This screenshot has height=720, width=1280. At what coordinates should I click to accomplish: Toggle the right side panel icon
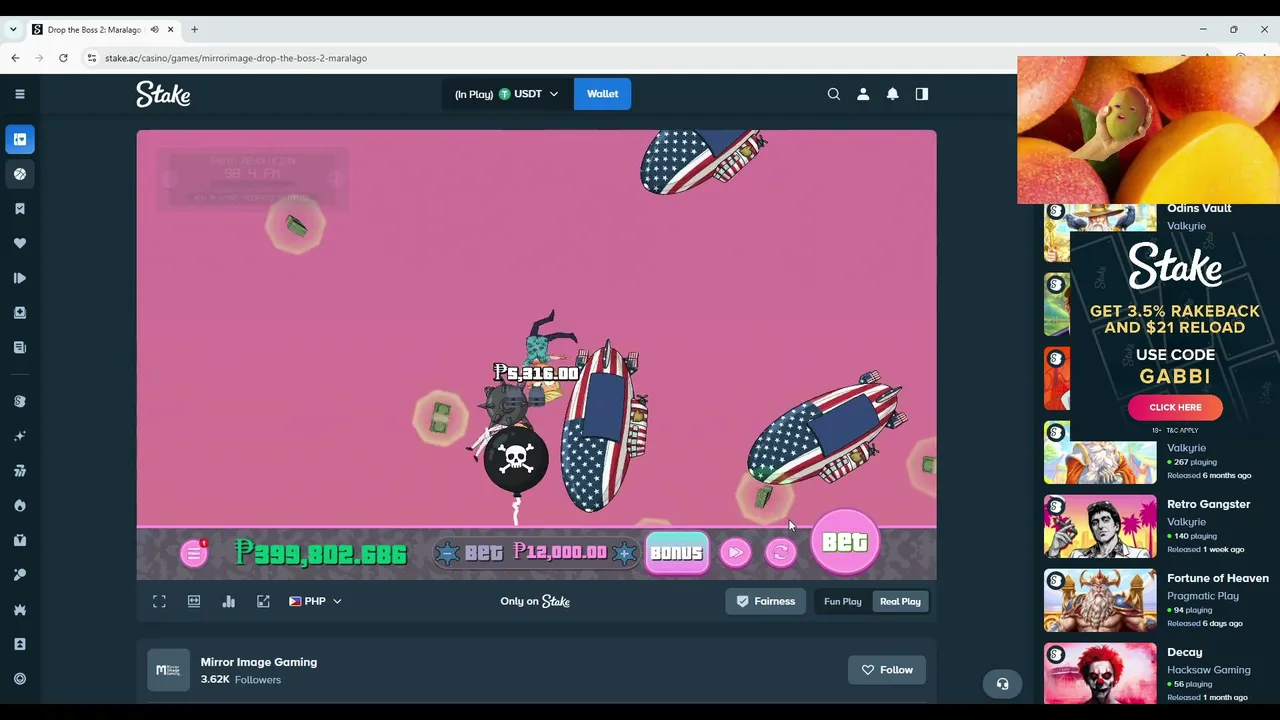(x=922, y=94)
